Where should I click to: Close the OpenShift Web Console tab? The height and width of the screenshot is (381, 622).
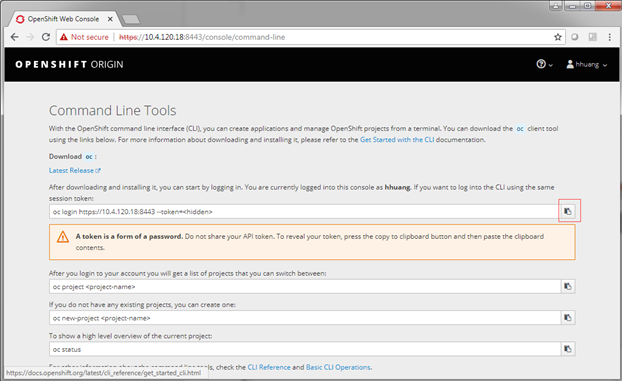click(x=110, y=19)
